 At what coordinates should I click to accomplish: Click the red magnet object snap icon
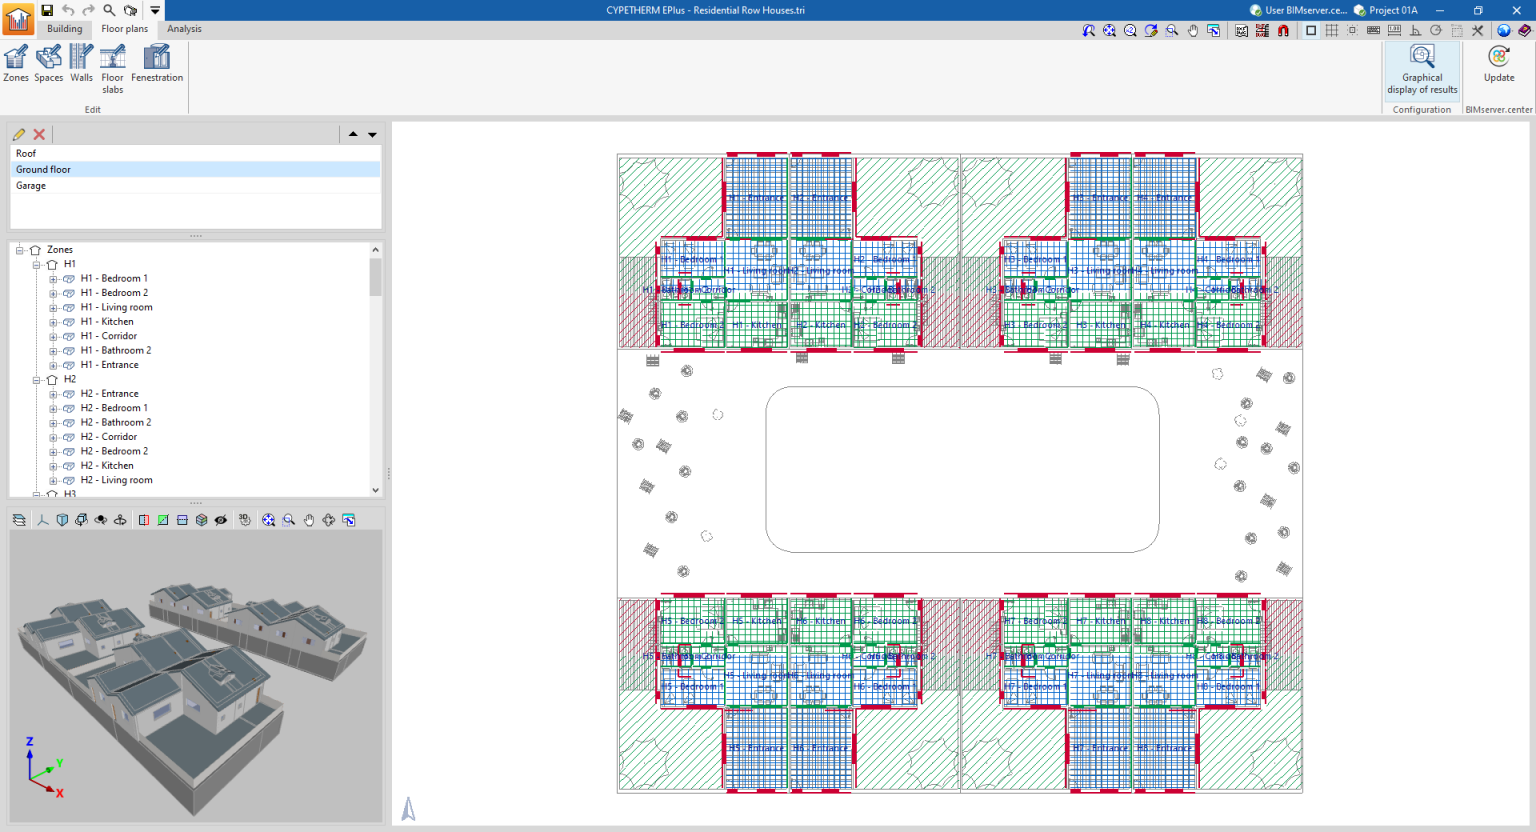1283,31
